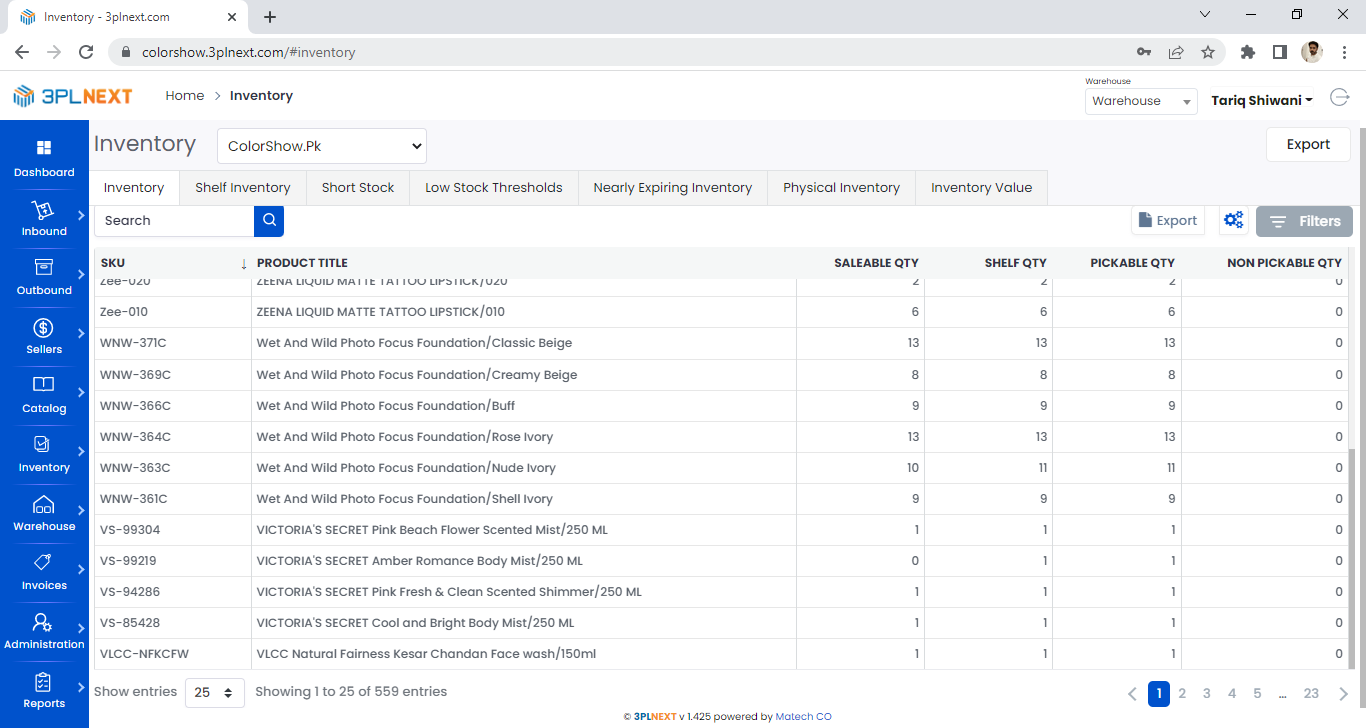Open the Dashboard sidebar icon

[44, 149]
